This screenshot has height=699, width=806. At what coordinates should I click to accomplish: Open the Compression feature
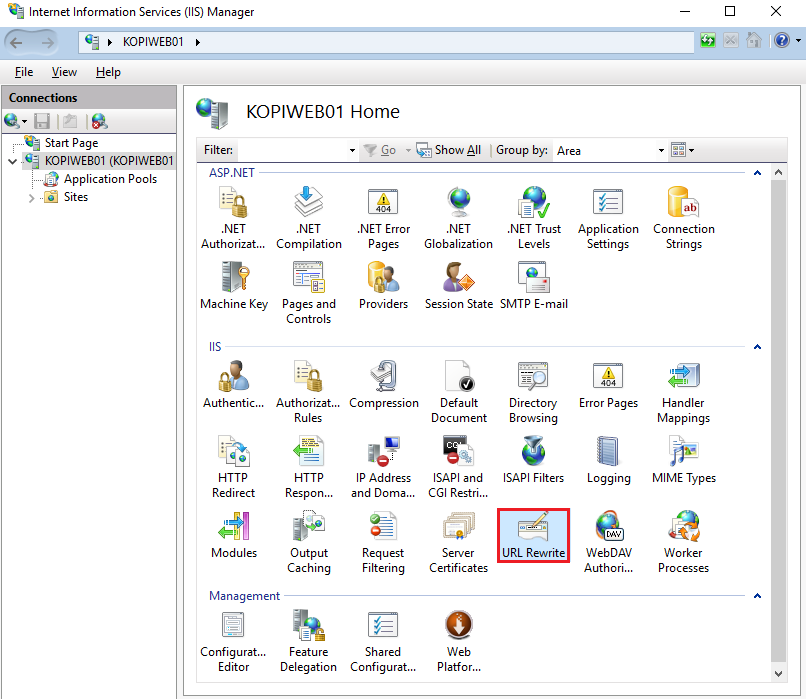(x=383, y=385)
